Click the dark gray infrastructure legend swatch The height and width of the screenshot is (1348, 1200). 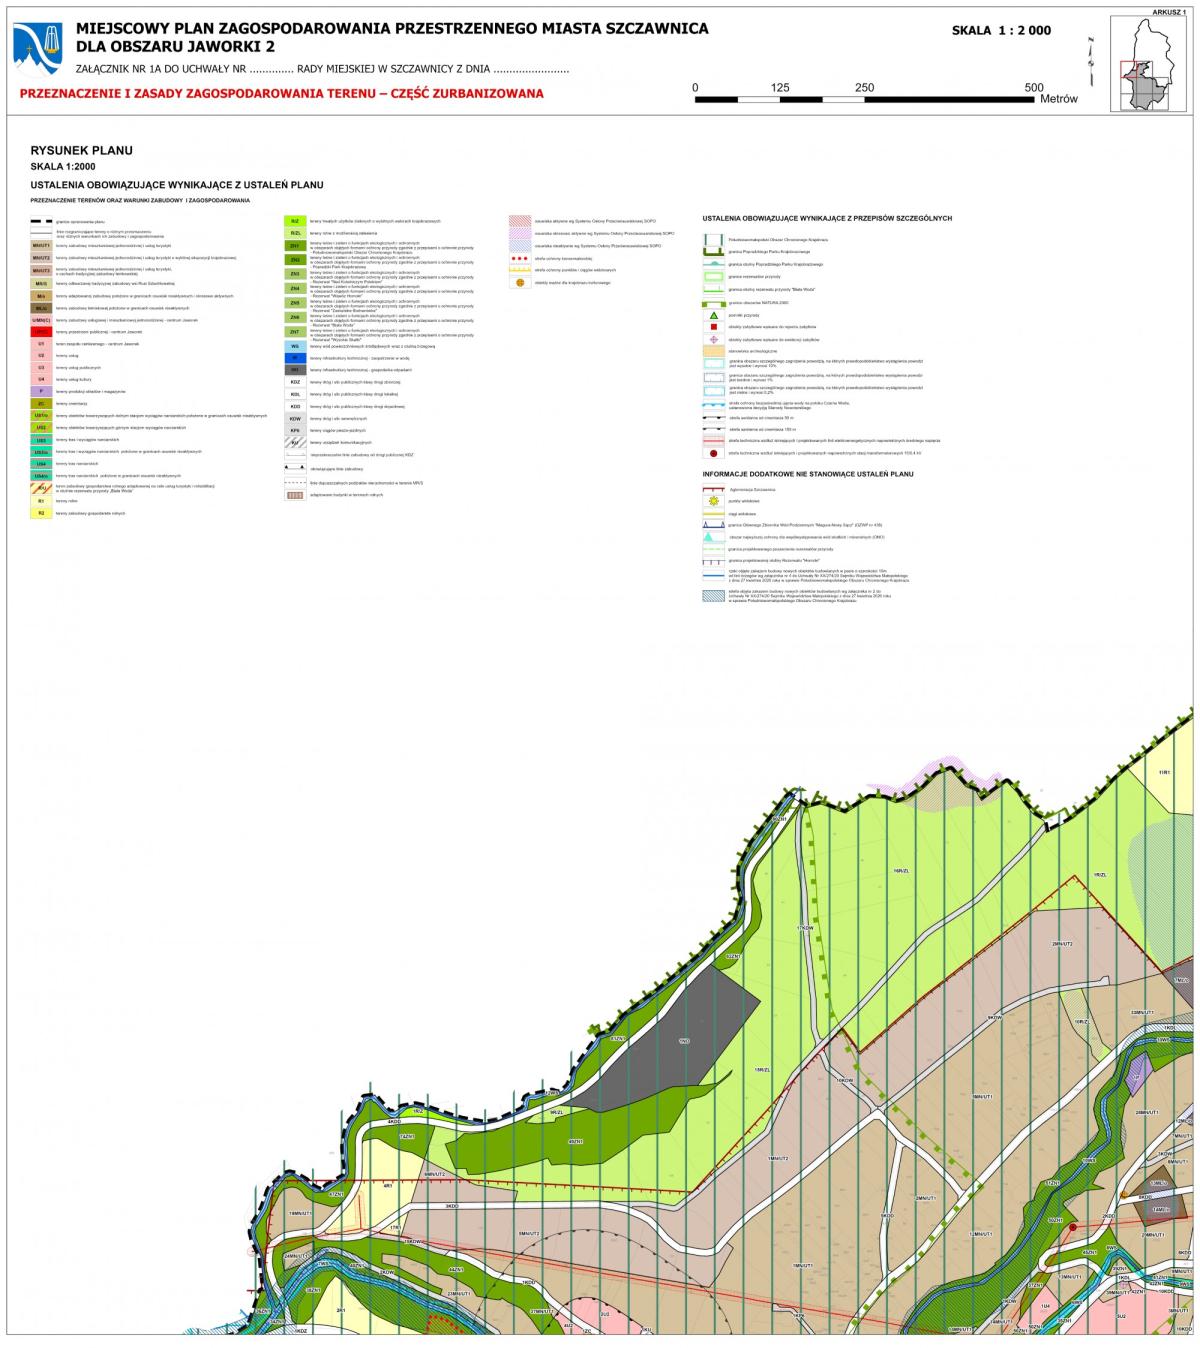pyautogui.click(x=295, y=370)
